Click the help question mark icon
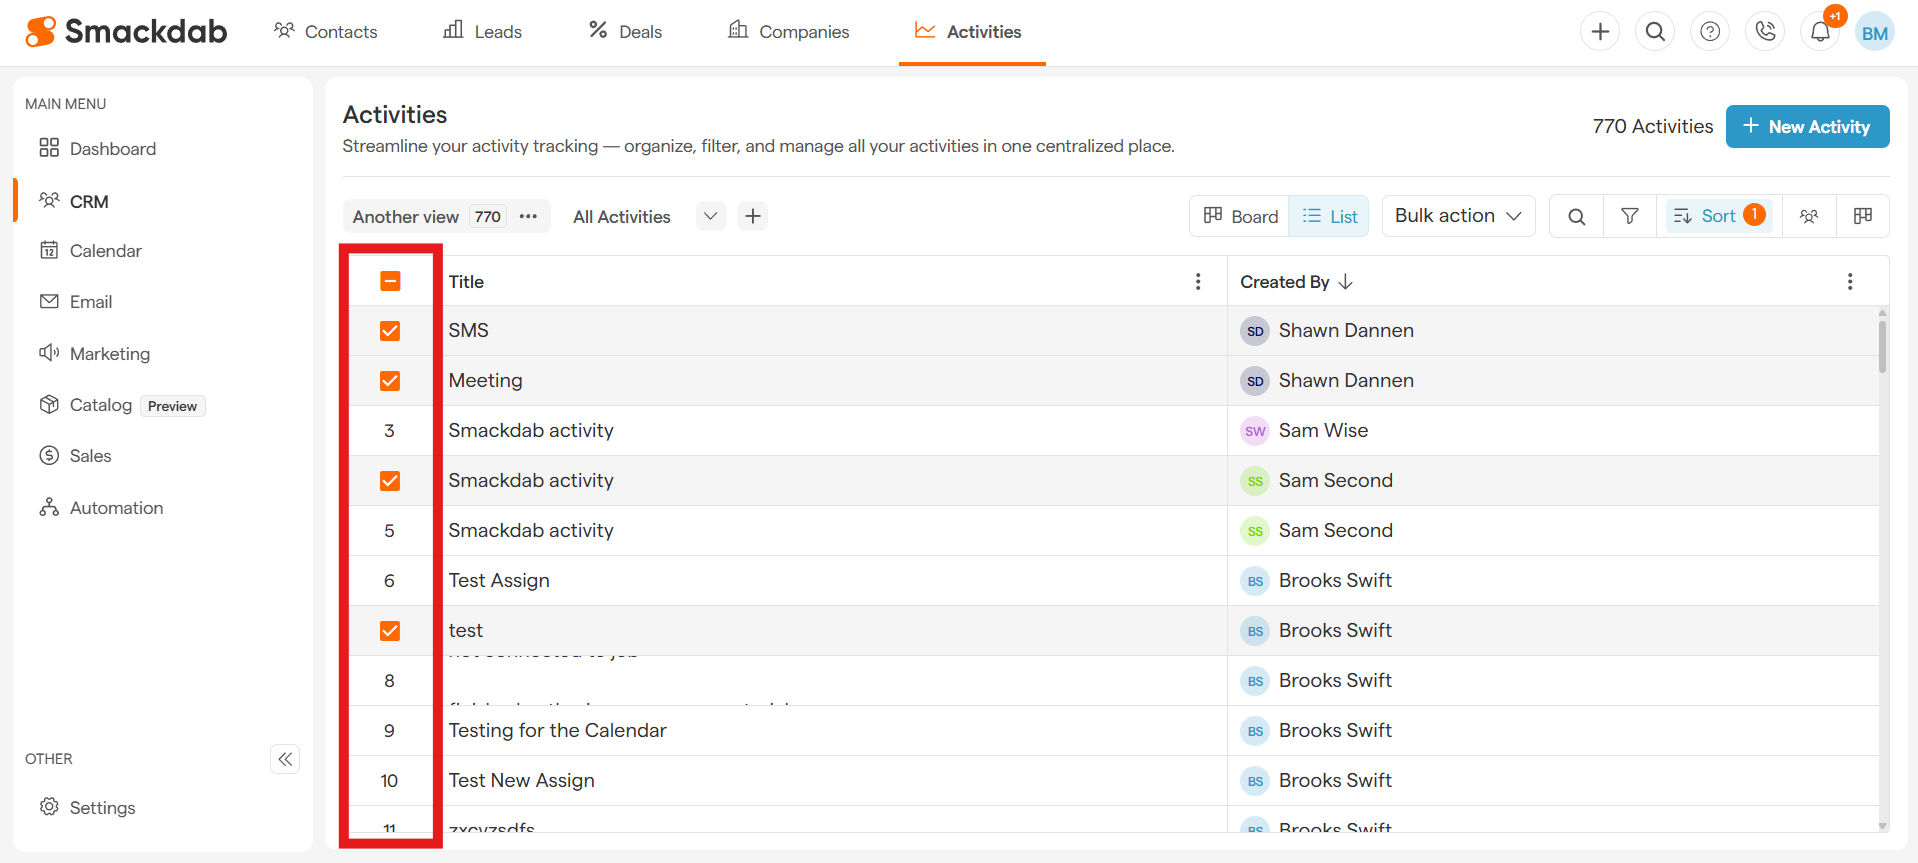 point(1710,32)
